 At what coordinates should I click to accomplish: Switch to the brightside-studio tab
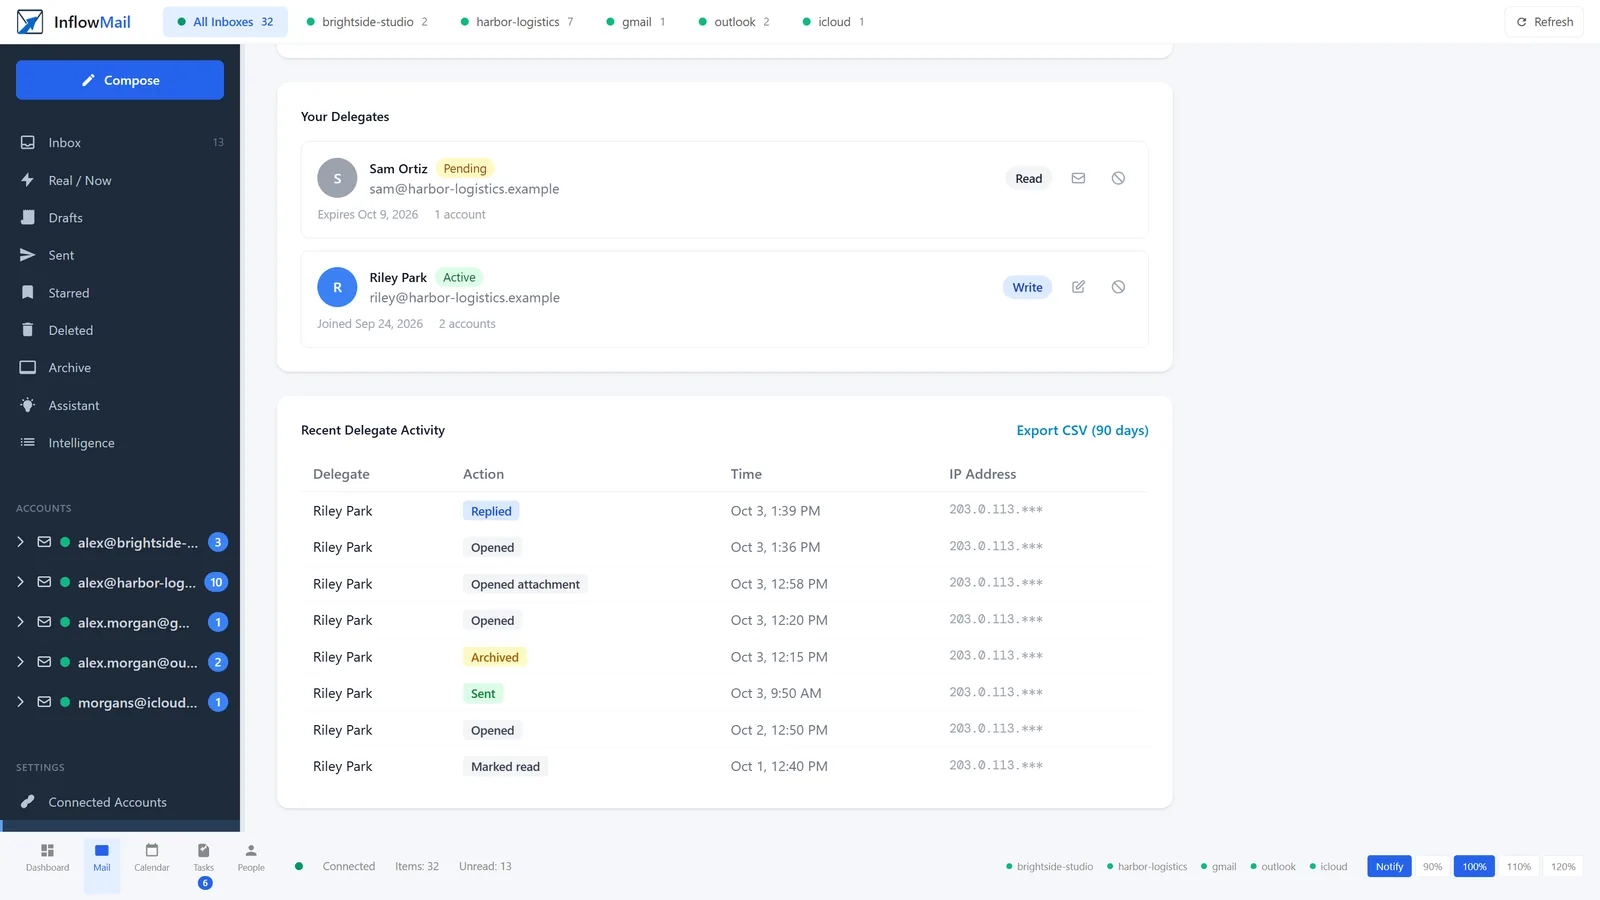coord(367,22)
